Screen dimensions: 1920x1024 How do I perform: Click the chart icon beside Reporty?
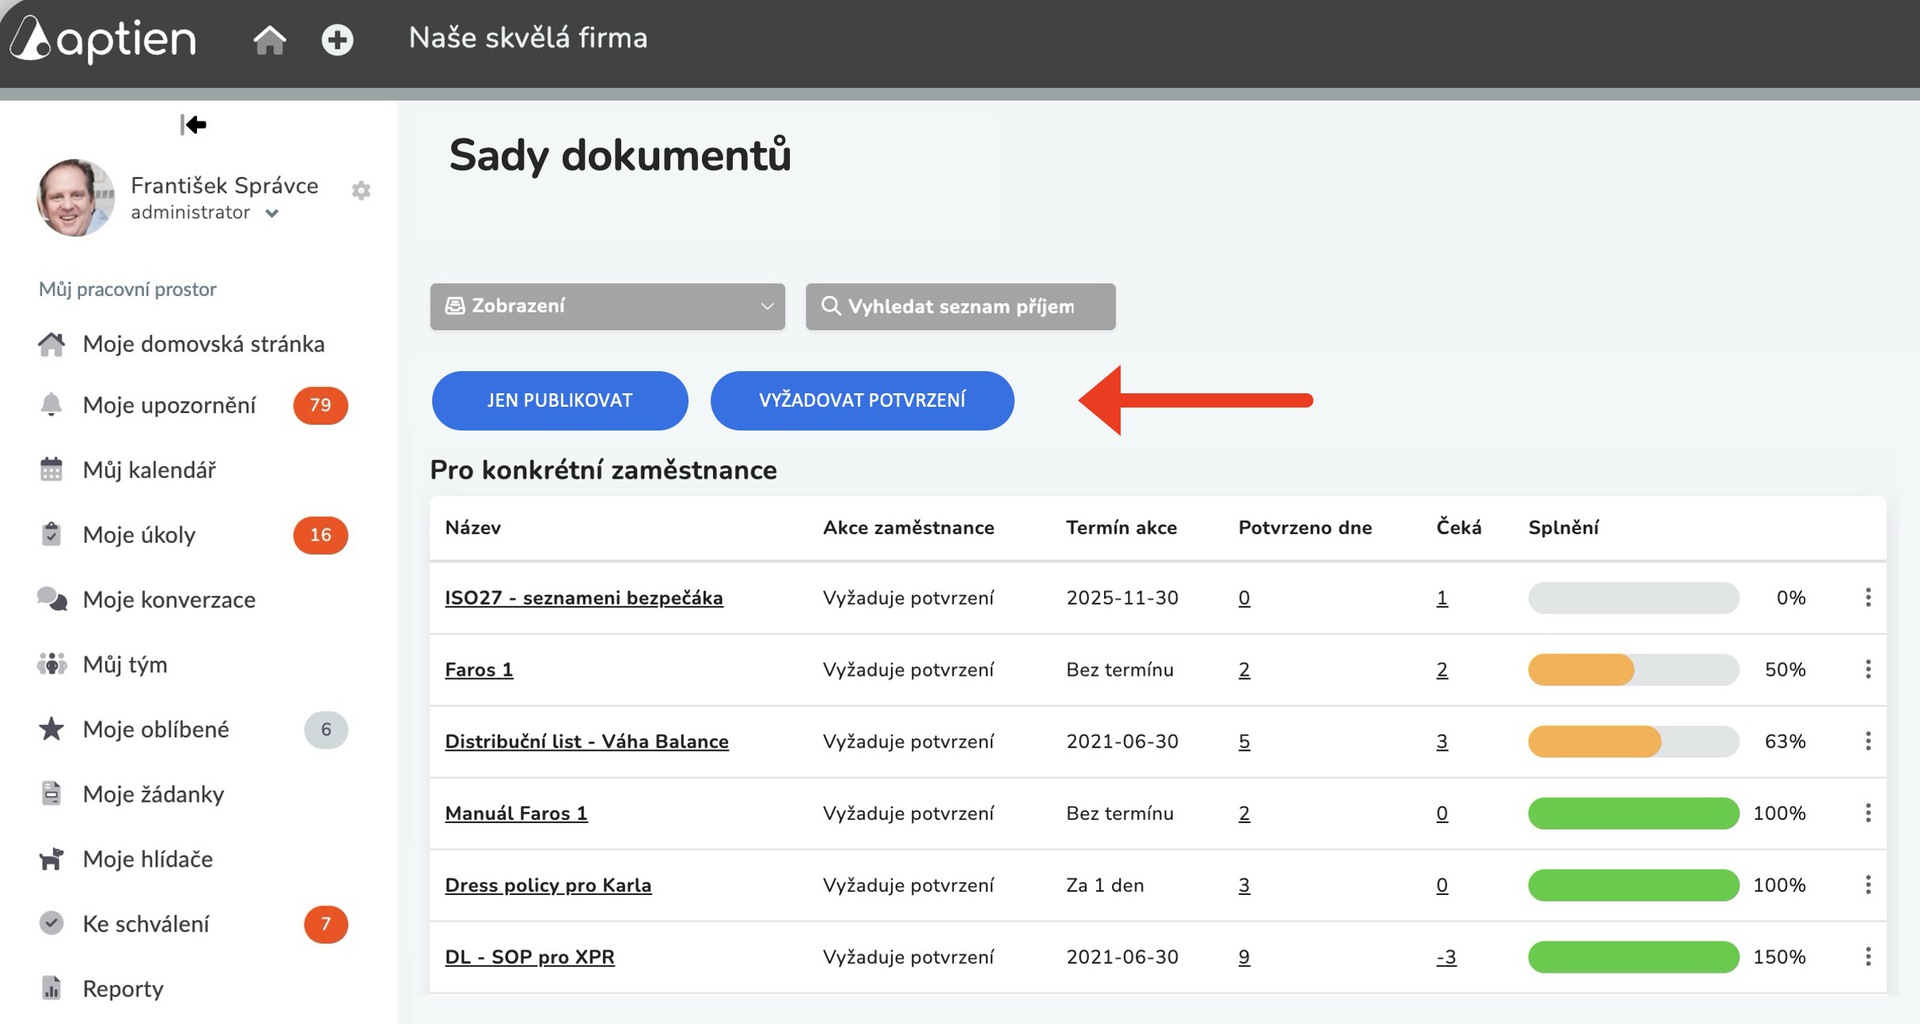point(51,988)
